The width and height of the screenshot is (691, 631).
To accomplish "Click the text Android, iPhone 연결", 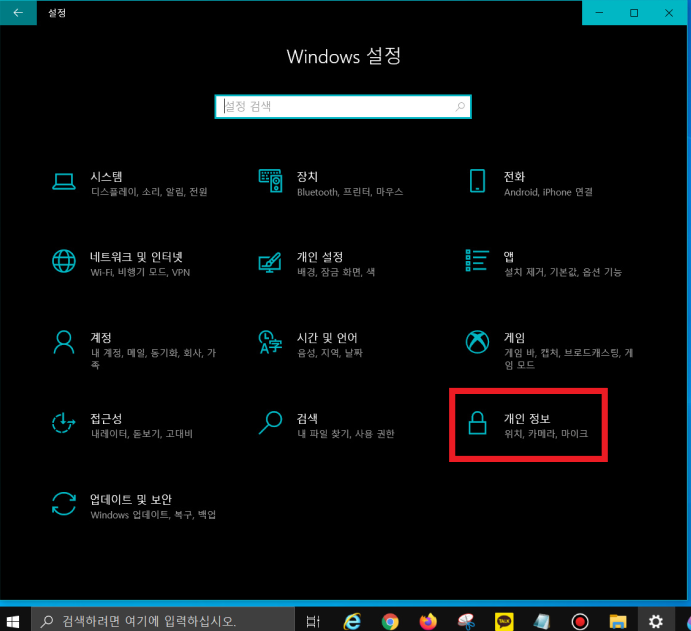I will click(x=548, y=192).
